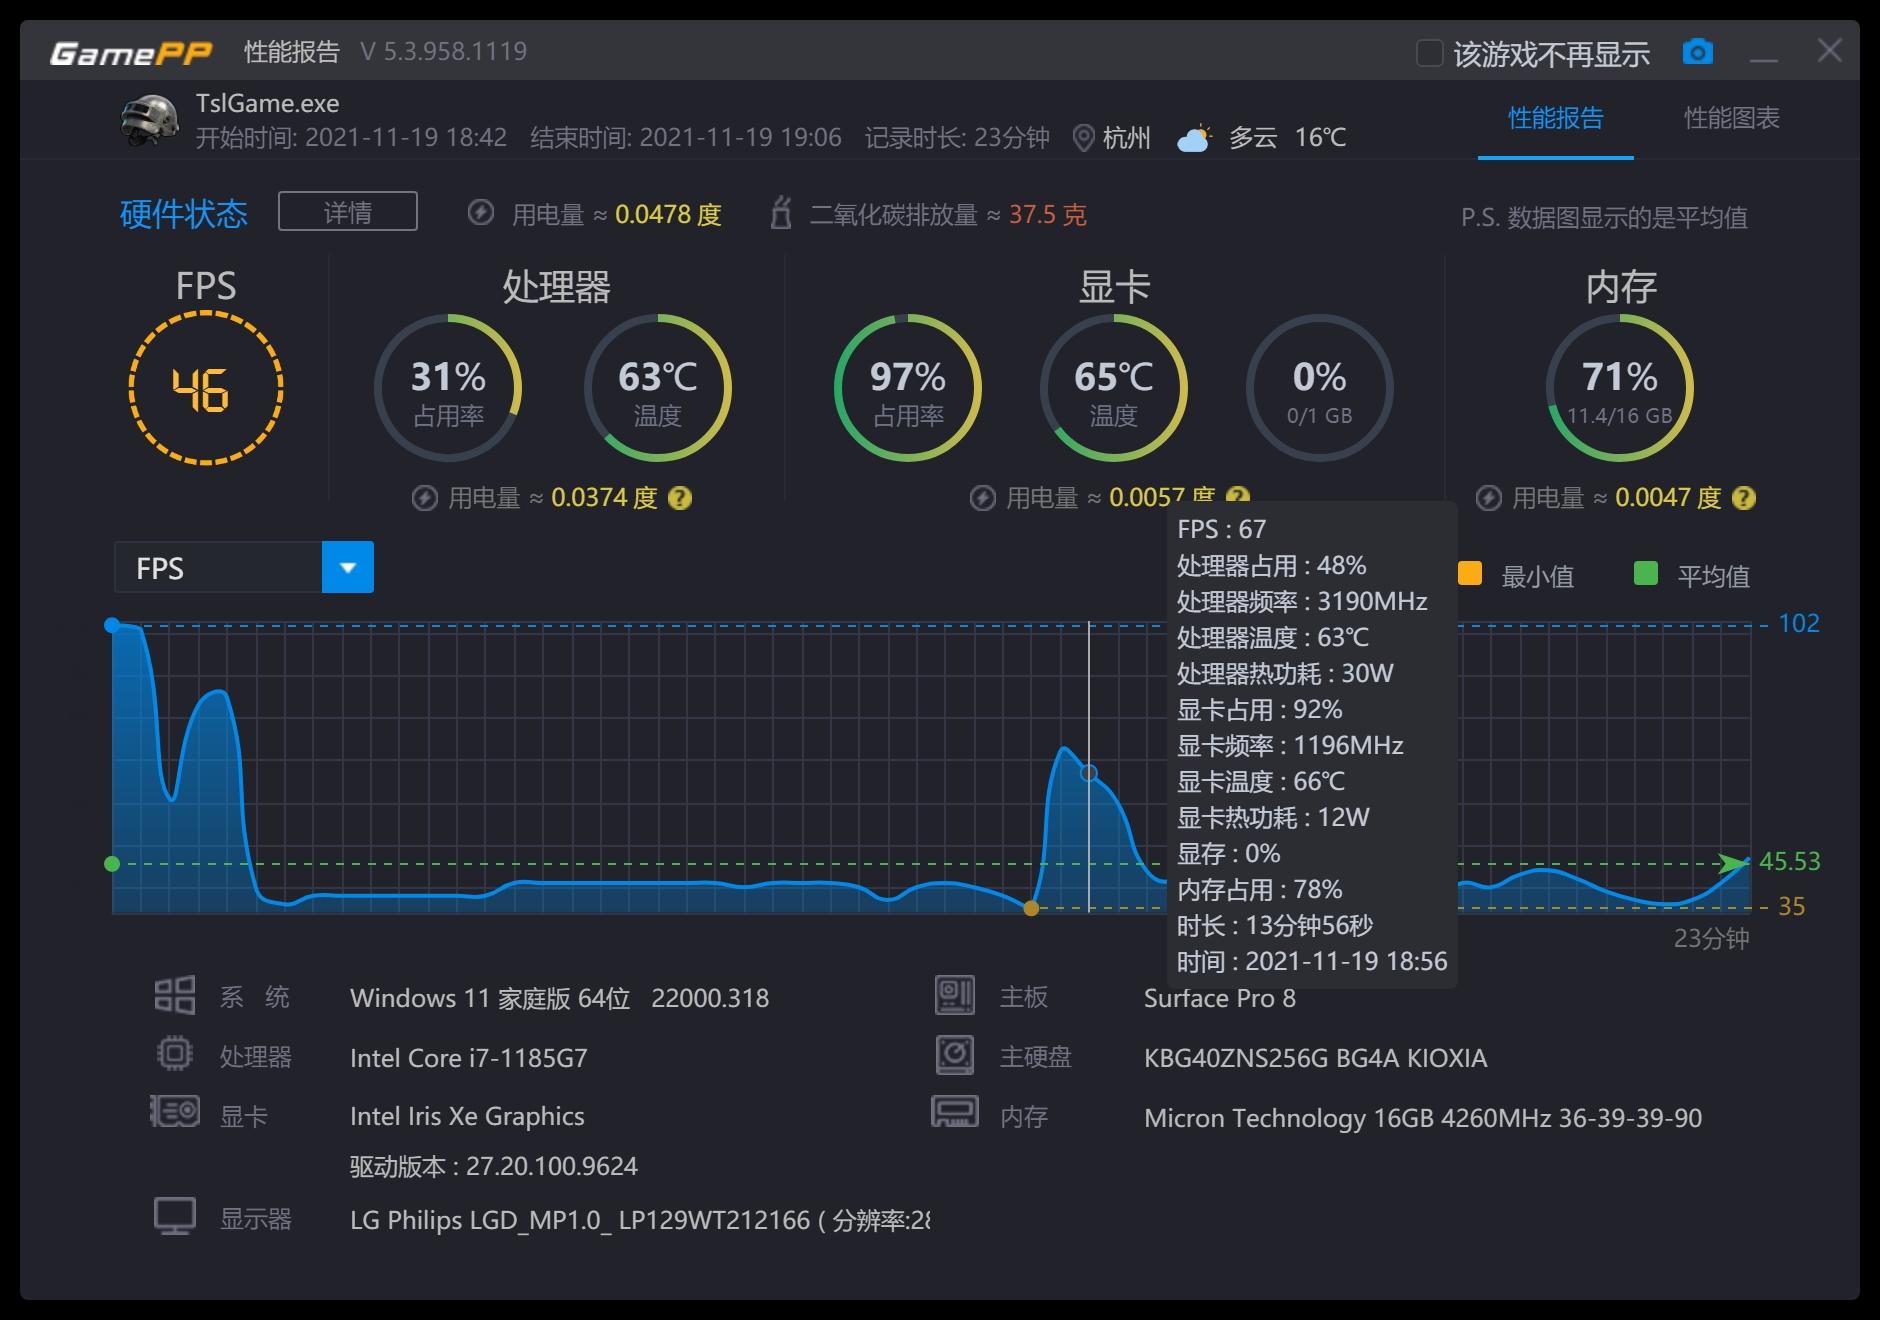Expand the memory power usage help tooltip
The height and width of the screenshot is (1320, 1880).
point(1746,497)
